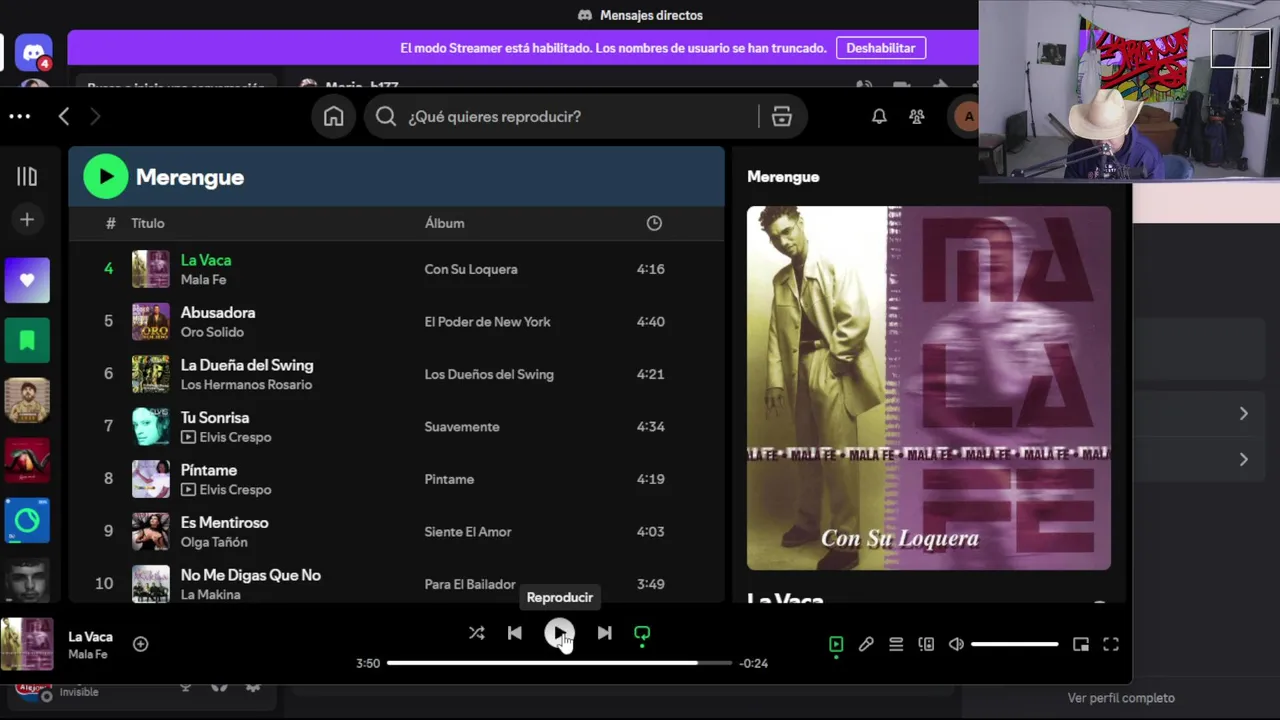The height and width of the screenshot is (720, 1280).
Task: Click the Álbum column header
Action: [444, 223]
